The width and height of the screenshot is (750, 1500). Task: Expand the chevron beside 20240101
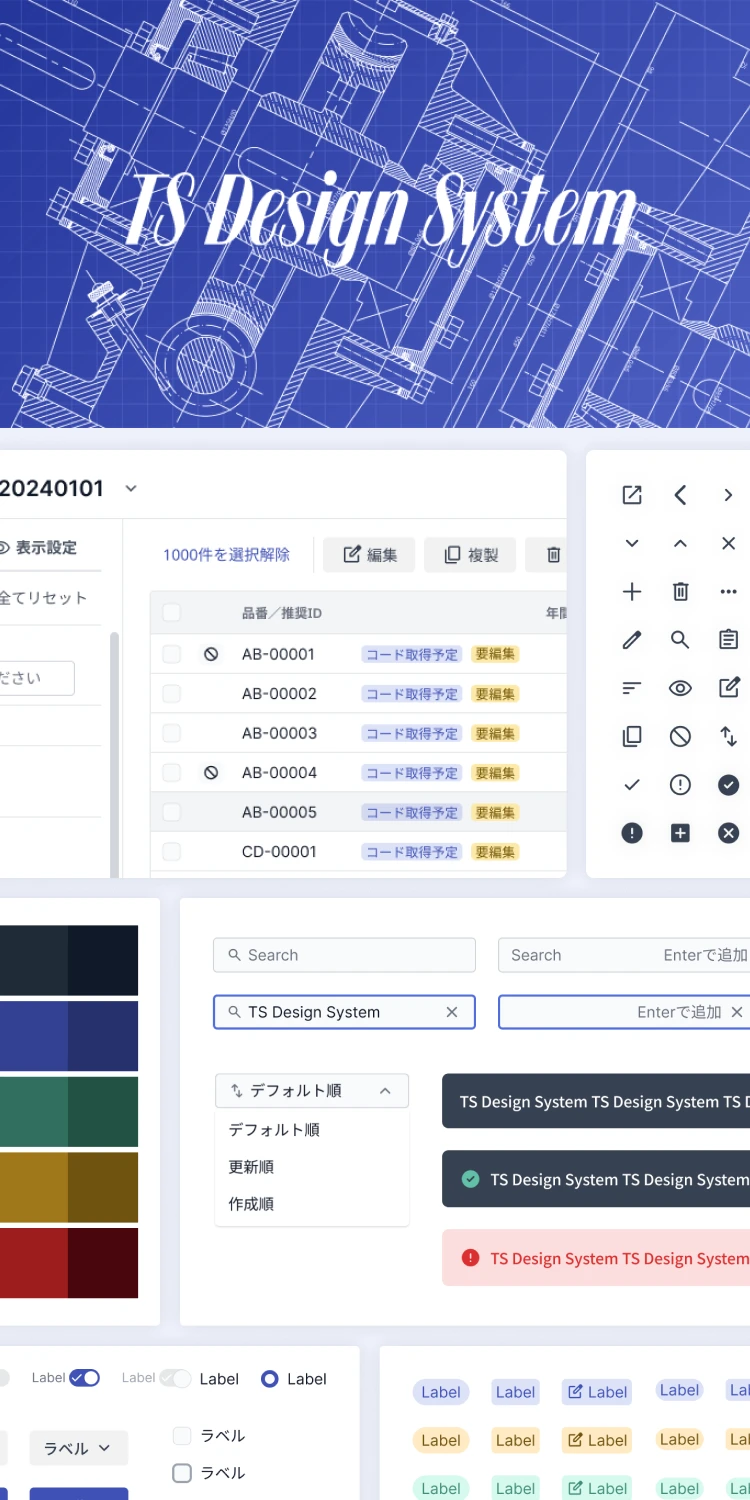[x=130, y=489]
